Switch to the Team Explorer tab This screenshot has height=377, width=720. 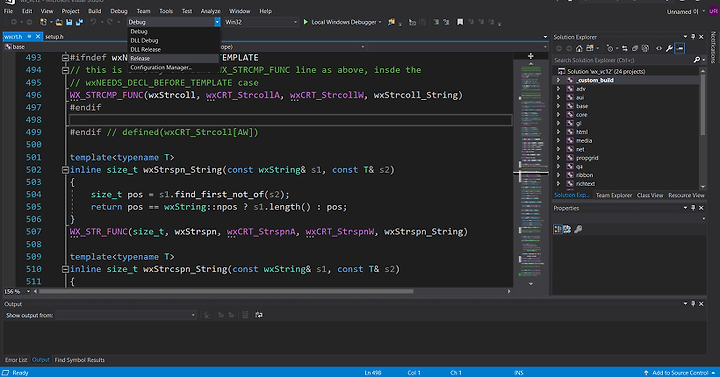(613, 195)
